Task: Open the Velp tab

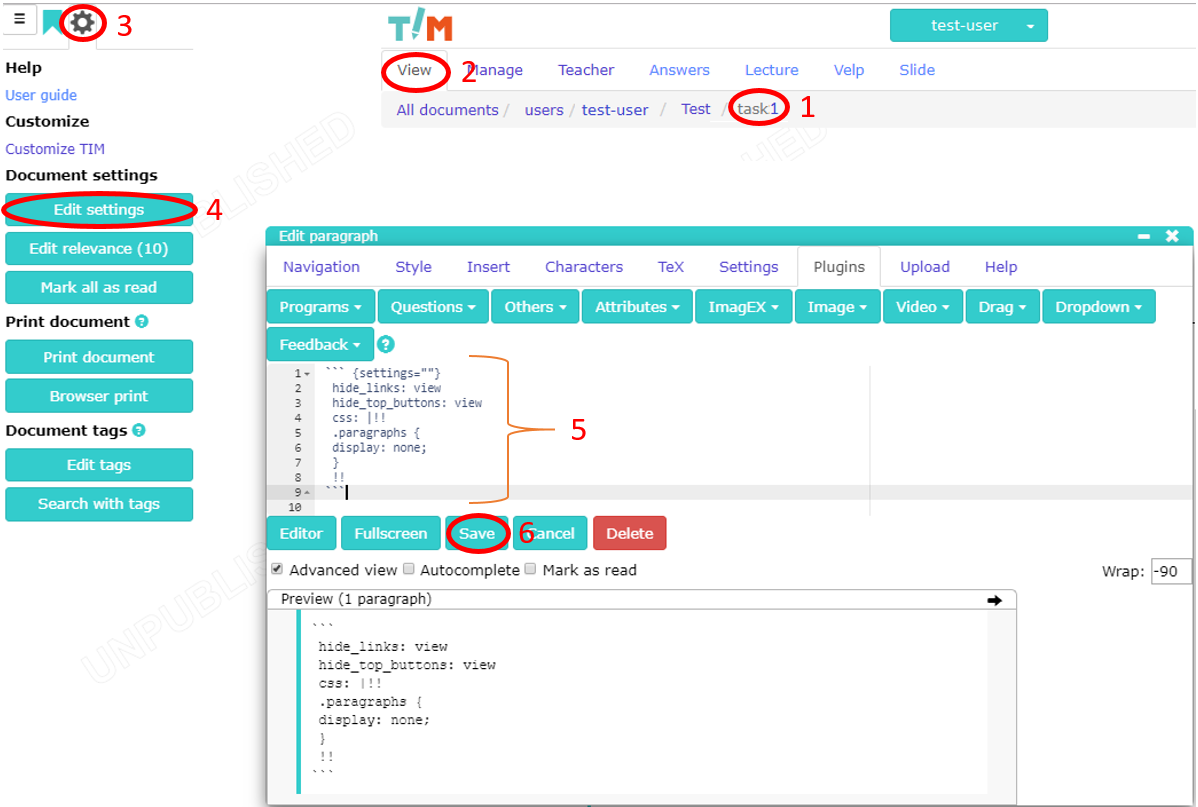Action: (x=848, y=70)
